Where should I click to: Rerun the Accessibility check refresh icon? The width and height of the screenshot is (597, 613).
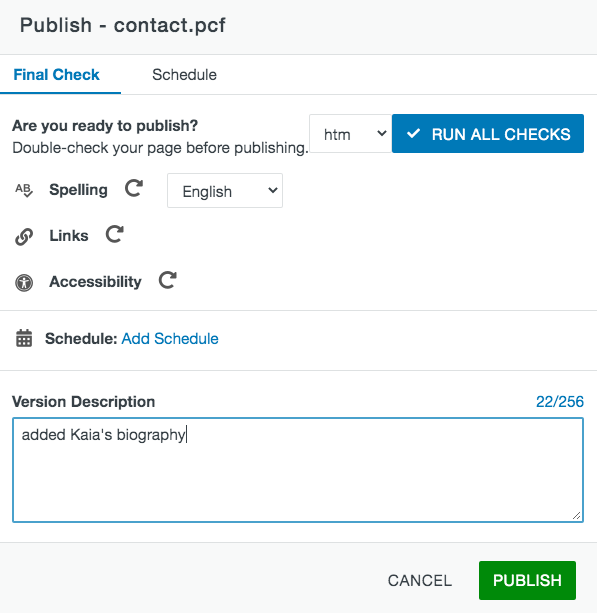click(x=168, y=280)
